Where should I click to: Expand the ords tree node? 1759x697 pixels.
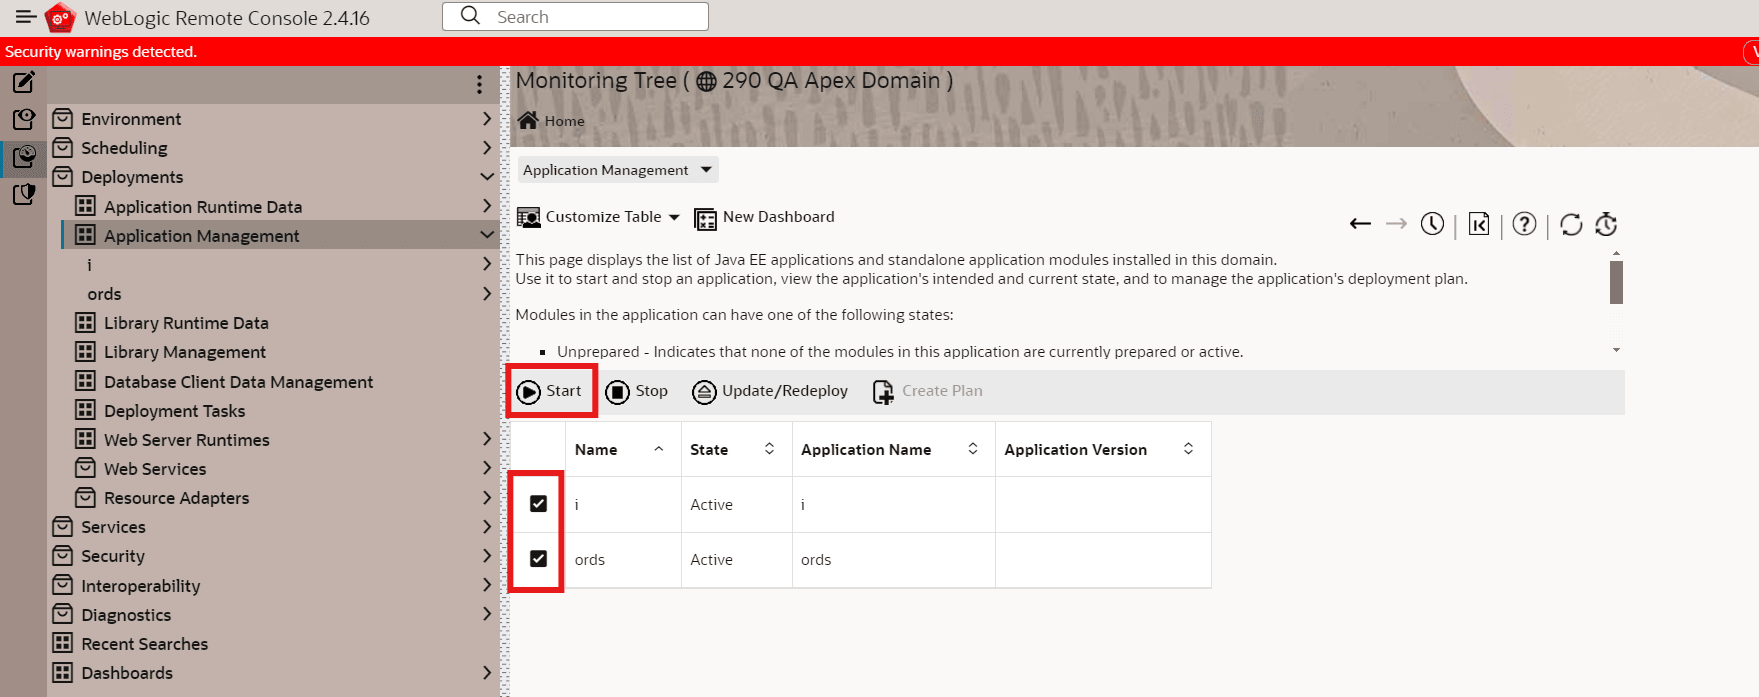487,293
